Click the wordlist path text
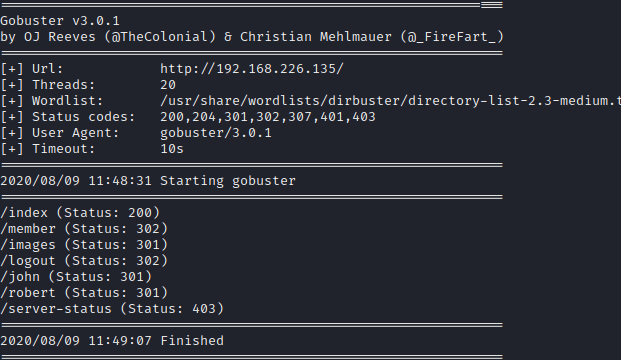 click(x=391, y=101)
